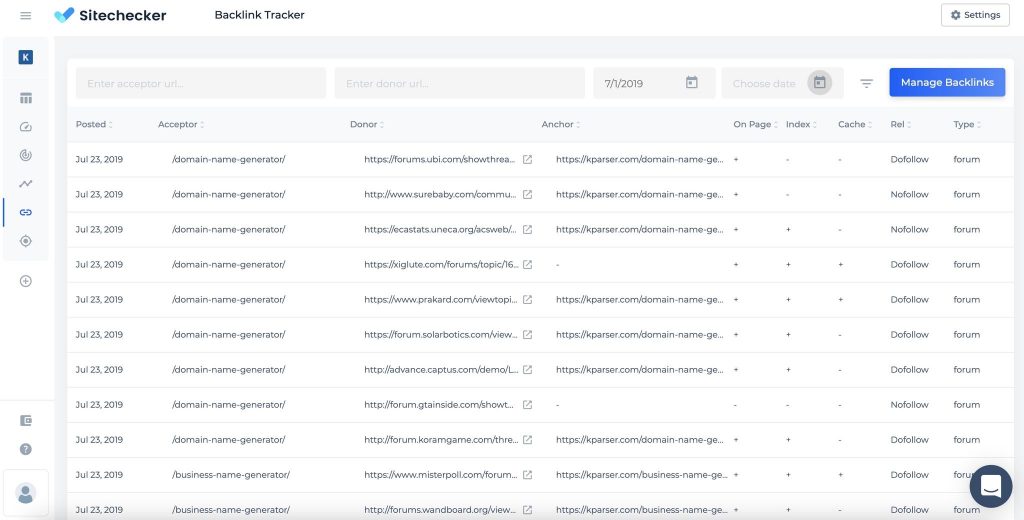Open the speedometer audit icon in sidebar
The width and height of the screenshot is (1024, 520).
tap(25, 127)
